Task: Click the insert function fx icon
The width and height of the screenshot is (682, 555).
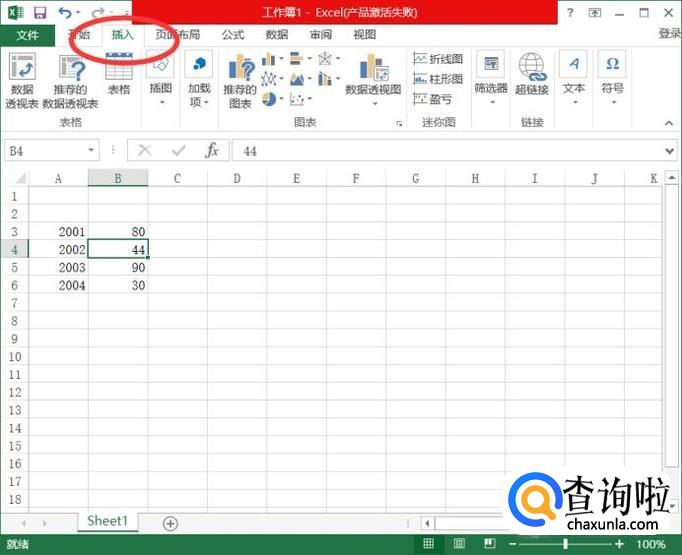Action: pyautogui.click(x=211, y=150)
